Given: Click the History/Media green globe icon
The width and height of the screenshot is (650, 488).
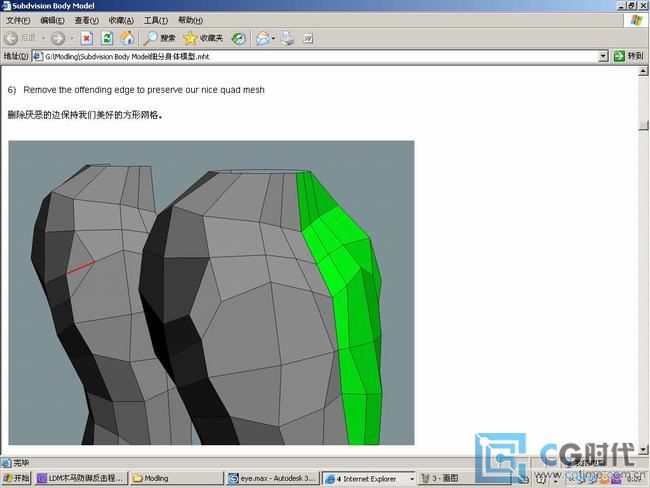Looking at the screenshot, I should [x=238, y=39].
